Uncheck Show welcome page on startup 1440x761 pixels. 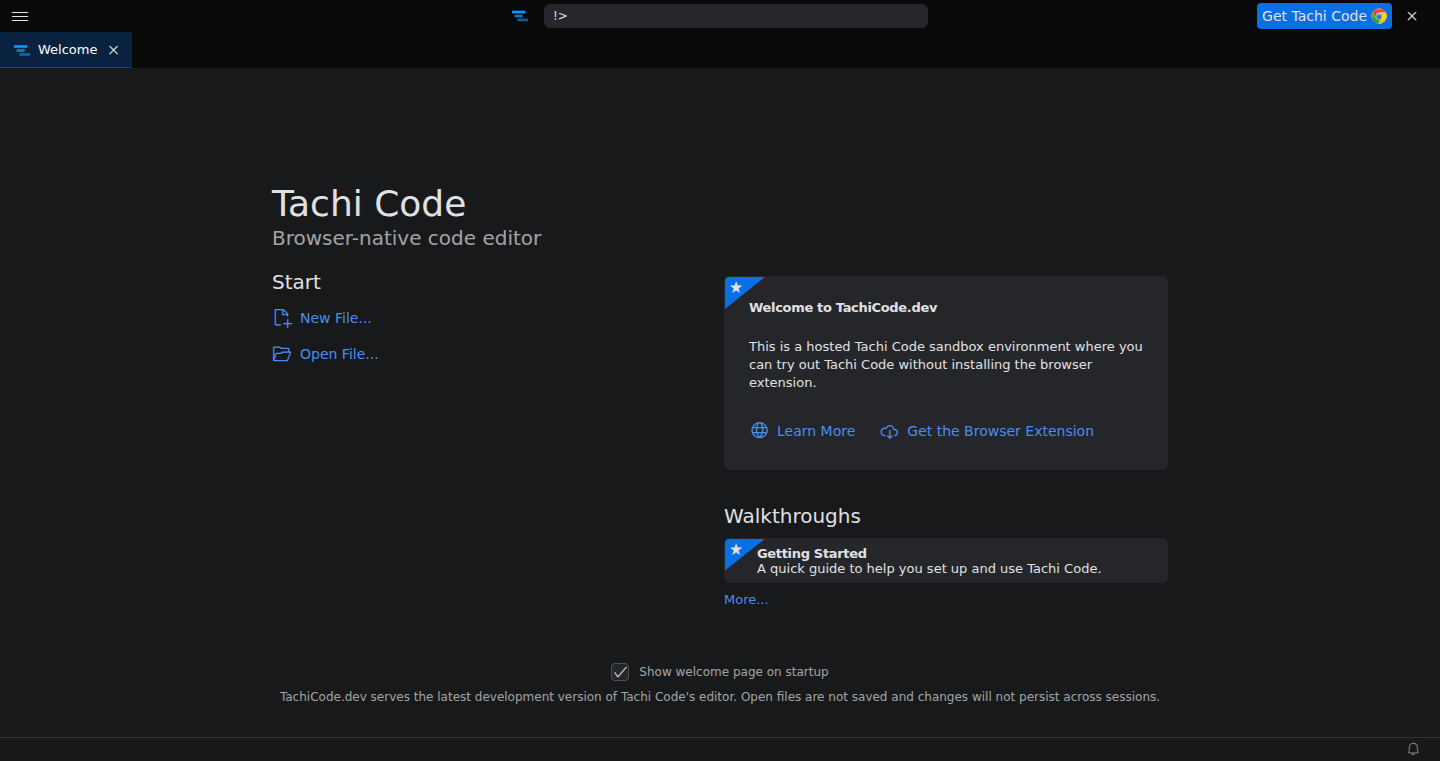coord(620,672)
